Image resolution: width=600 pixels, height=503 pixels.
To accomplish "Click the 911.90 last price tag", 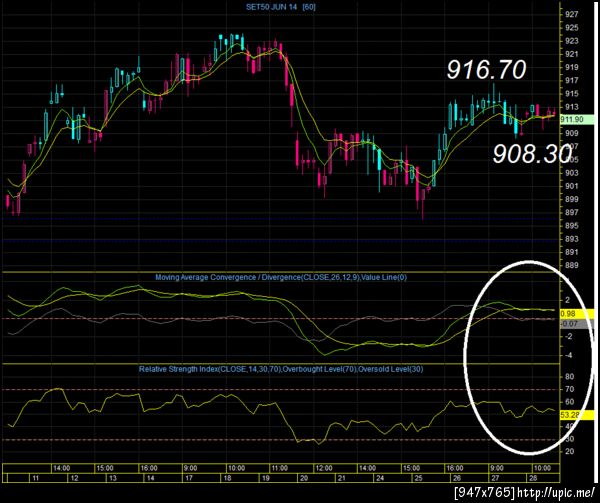I will 577,120.
